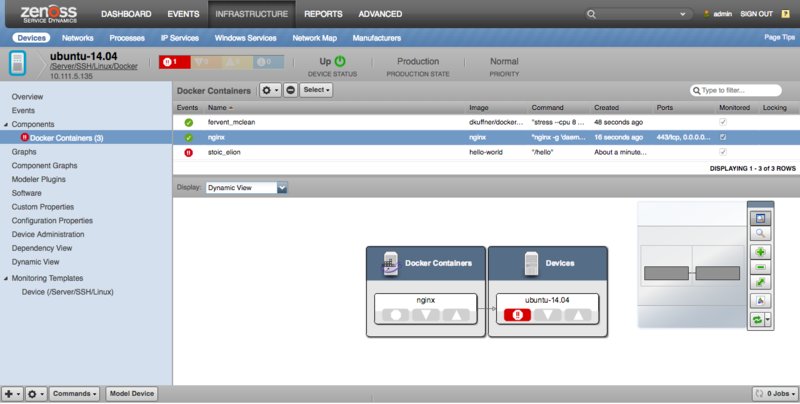Click the Type to filter field
The width and height of the screenshot is (800, 404).
736,90
